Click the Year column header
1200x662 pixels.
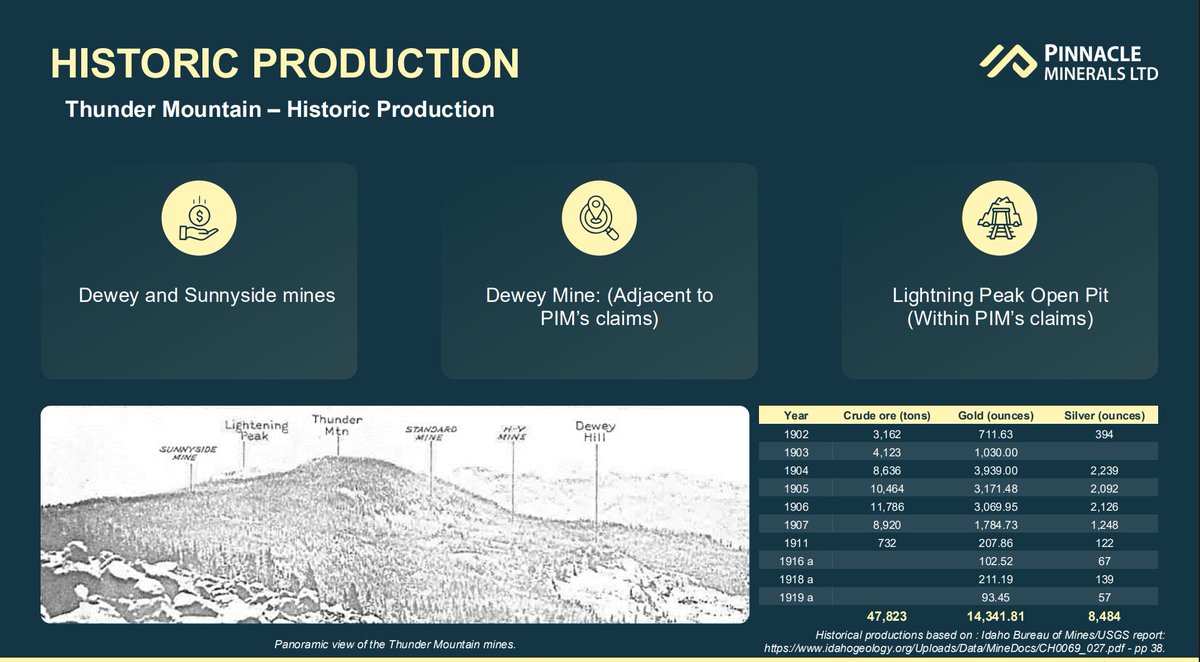tap(796, 415)
